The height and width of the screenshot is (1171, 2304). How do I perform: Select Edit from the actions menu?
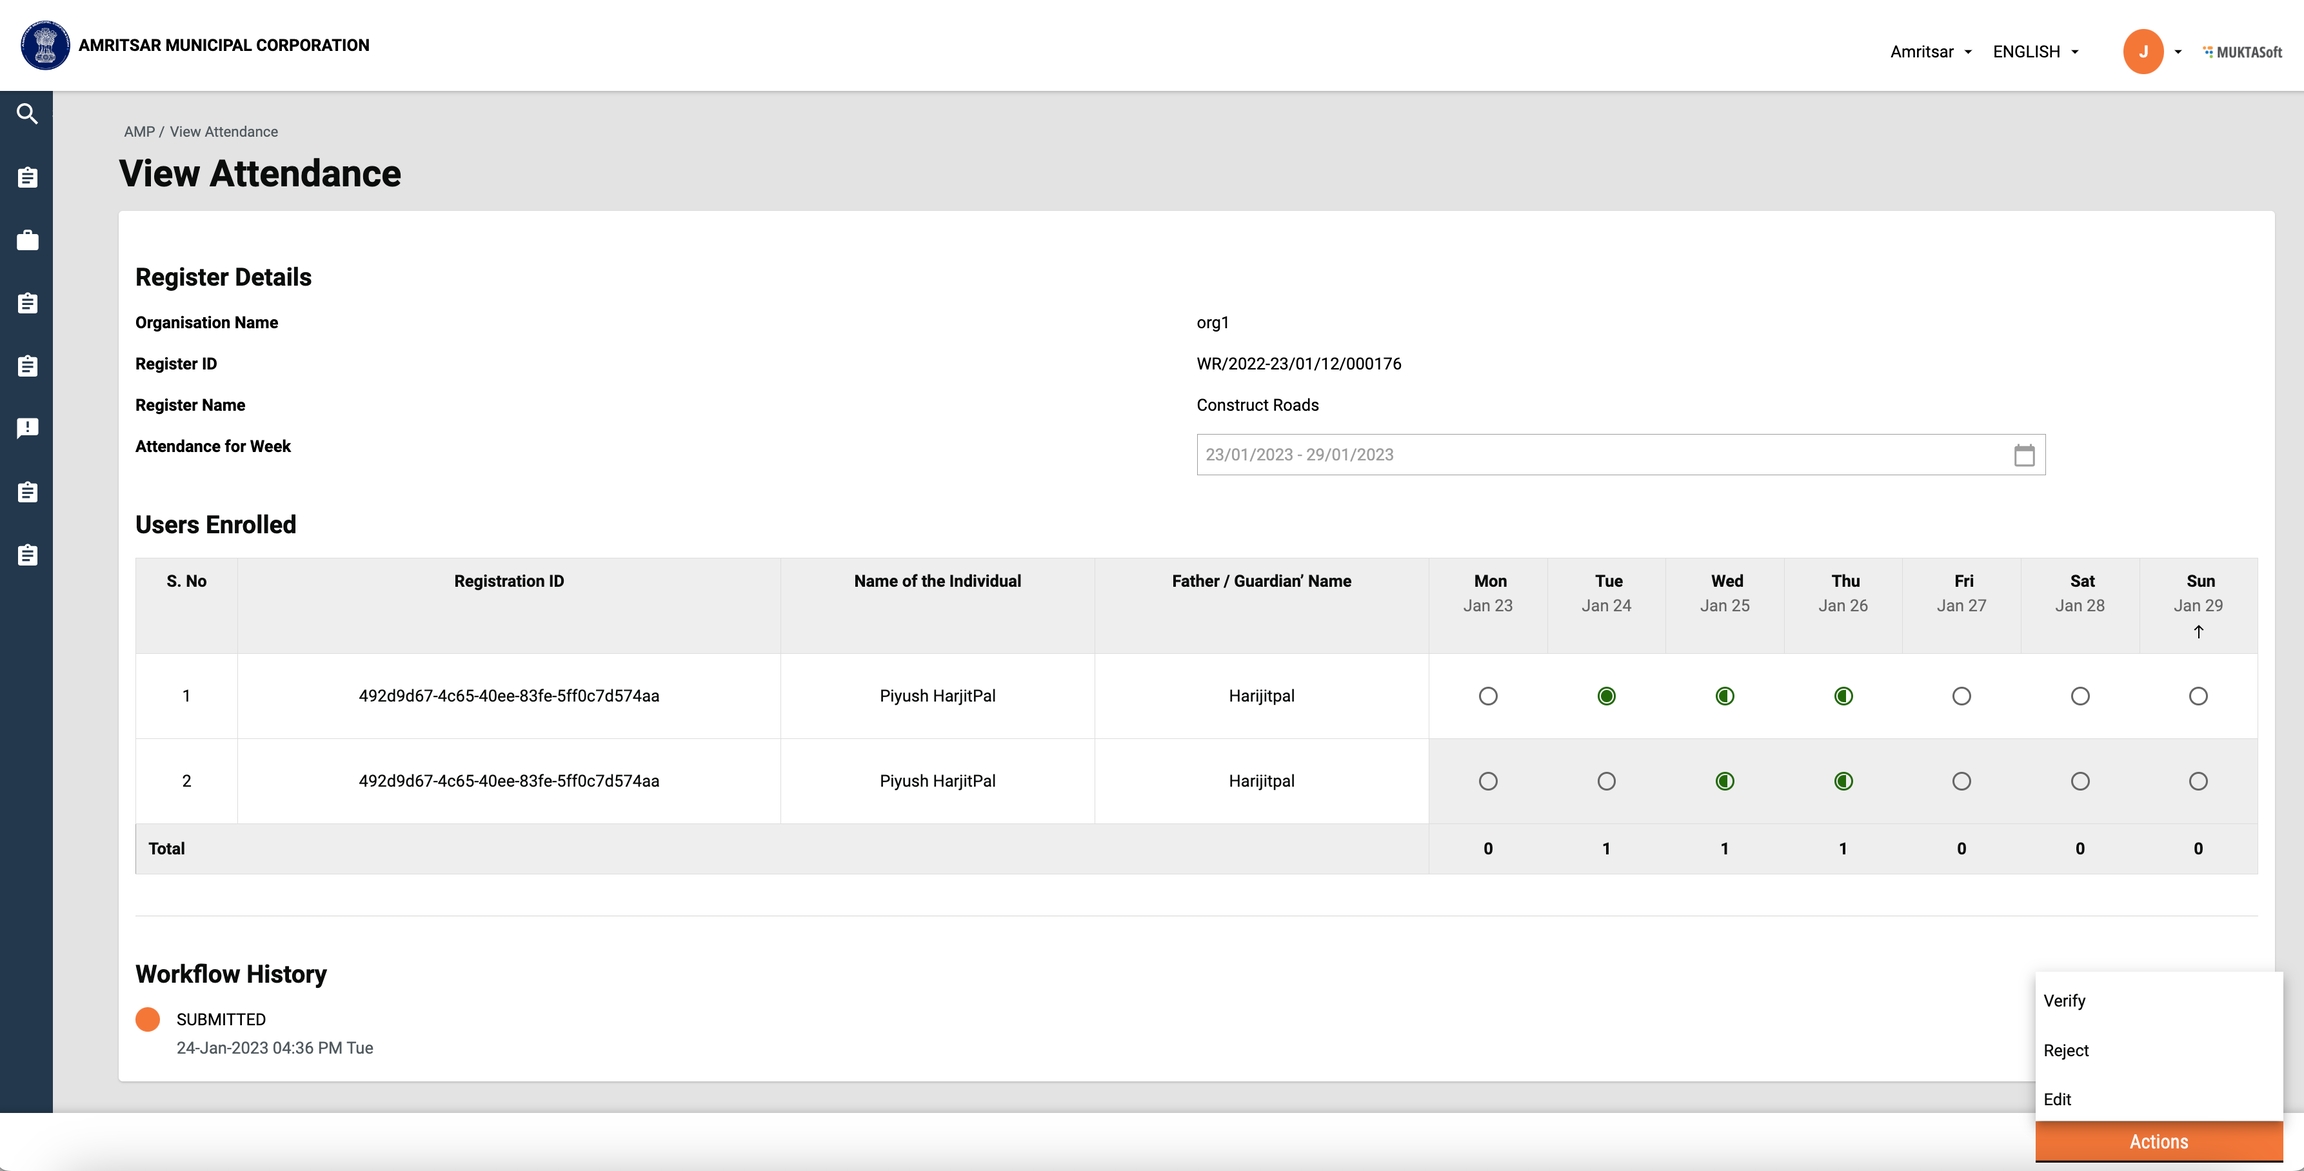tap(2057, 1099)
